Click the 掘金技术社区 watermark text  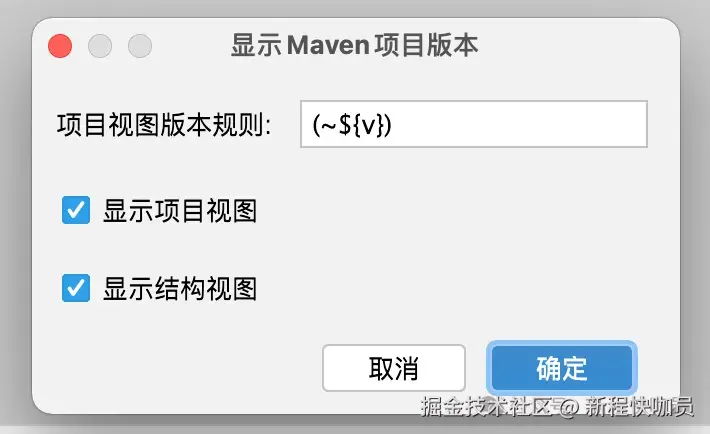click(x=488, y=406)
